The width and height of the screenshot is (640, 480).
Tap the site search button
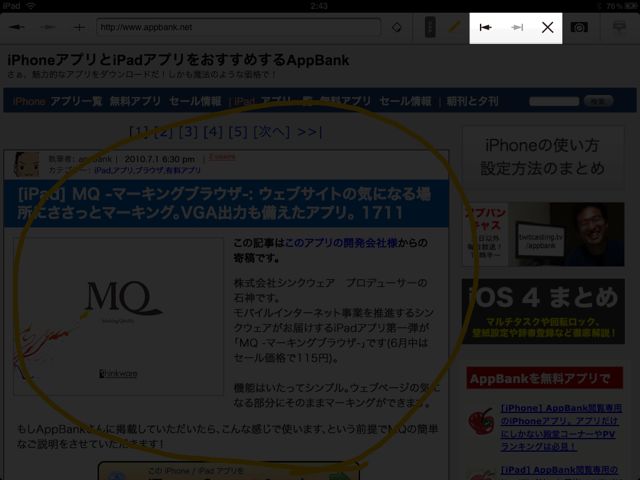click(598, 101)
